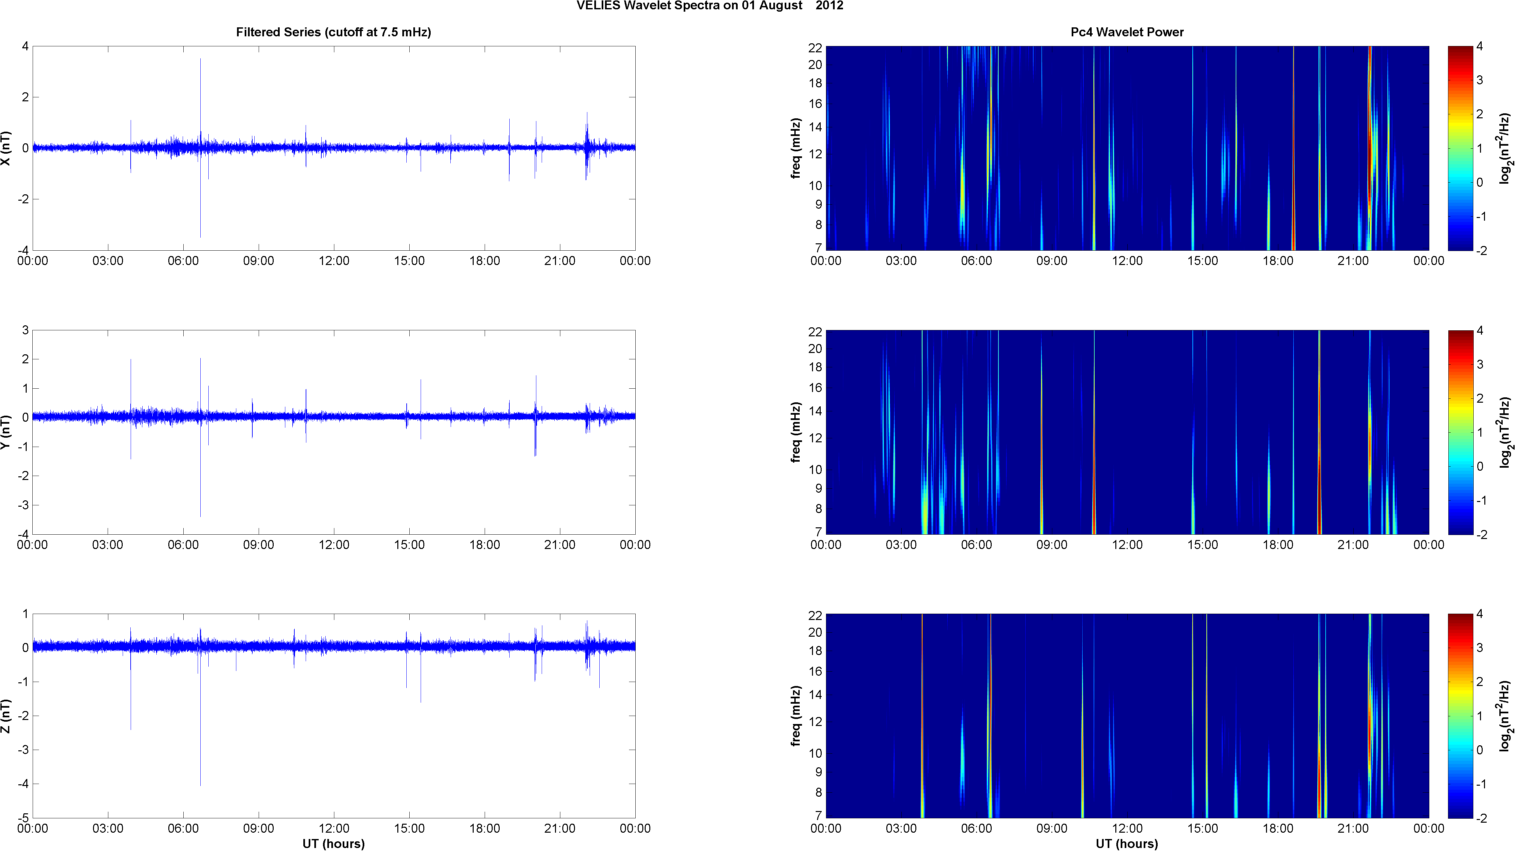
Task: Click the 7 frequency tick on the bottom spectrogram
Action: pyautogui.click(x=818, y=817)
